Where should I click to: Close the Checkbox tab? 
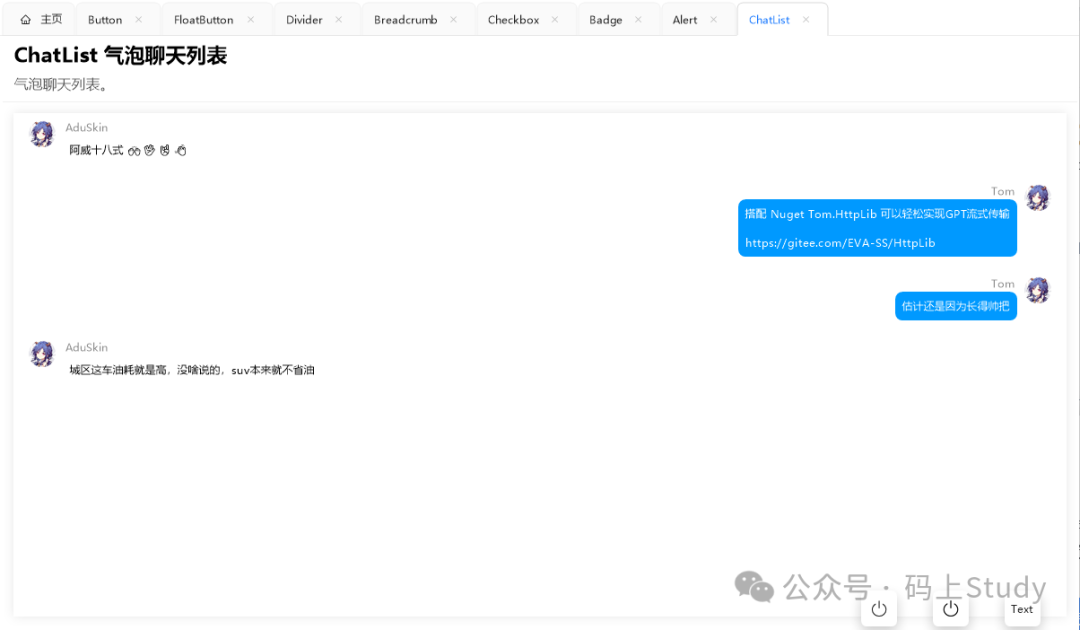pos(555,20)
